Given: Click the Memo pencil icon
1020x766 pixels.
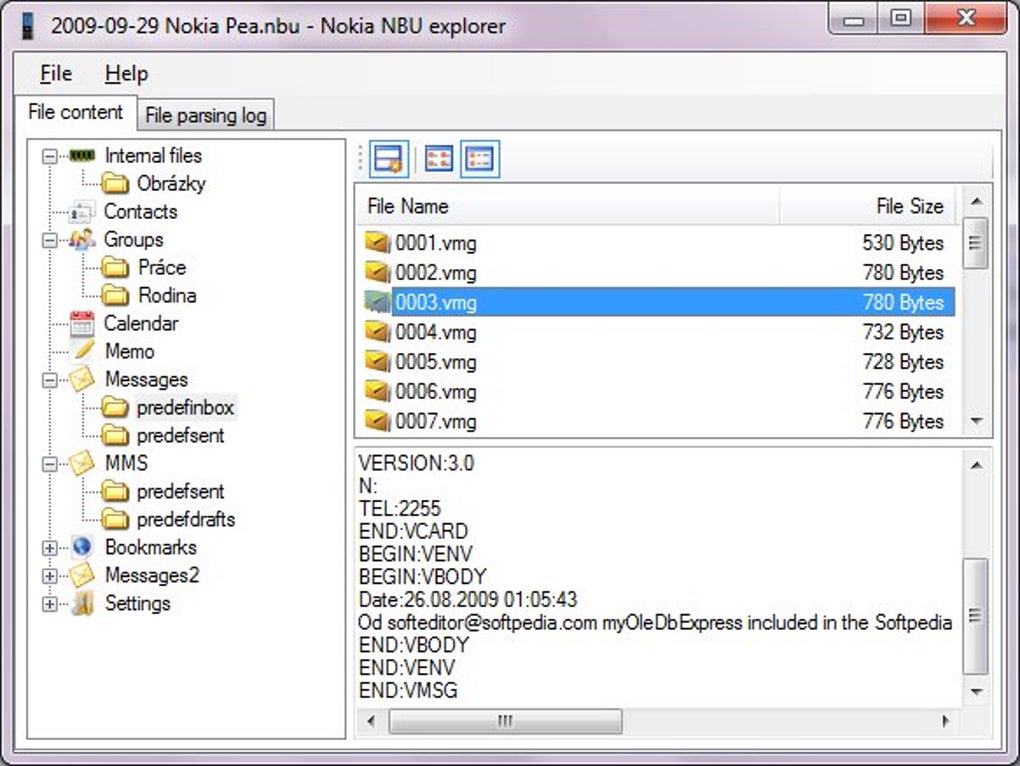Looking at the screenshot, I should tap(85, 351).
